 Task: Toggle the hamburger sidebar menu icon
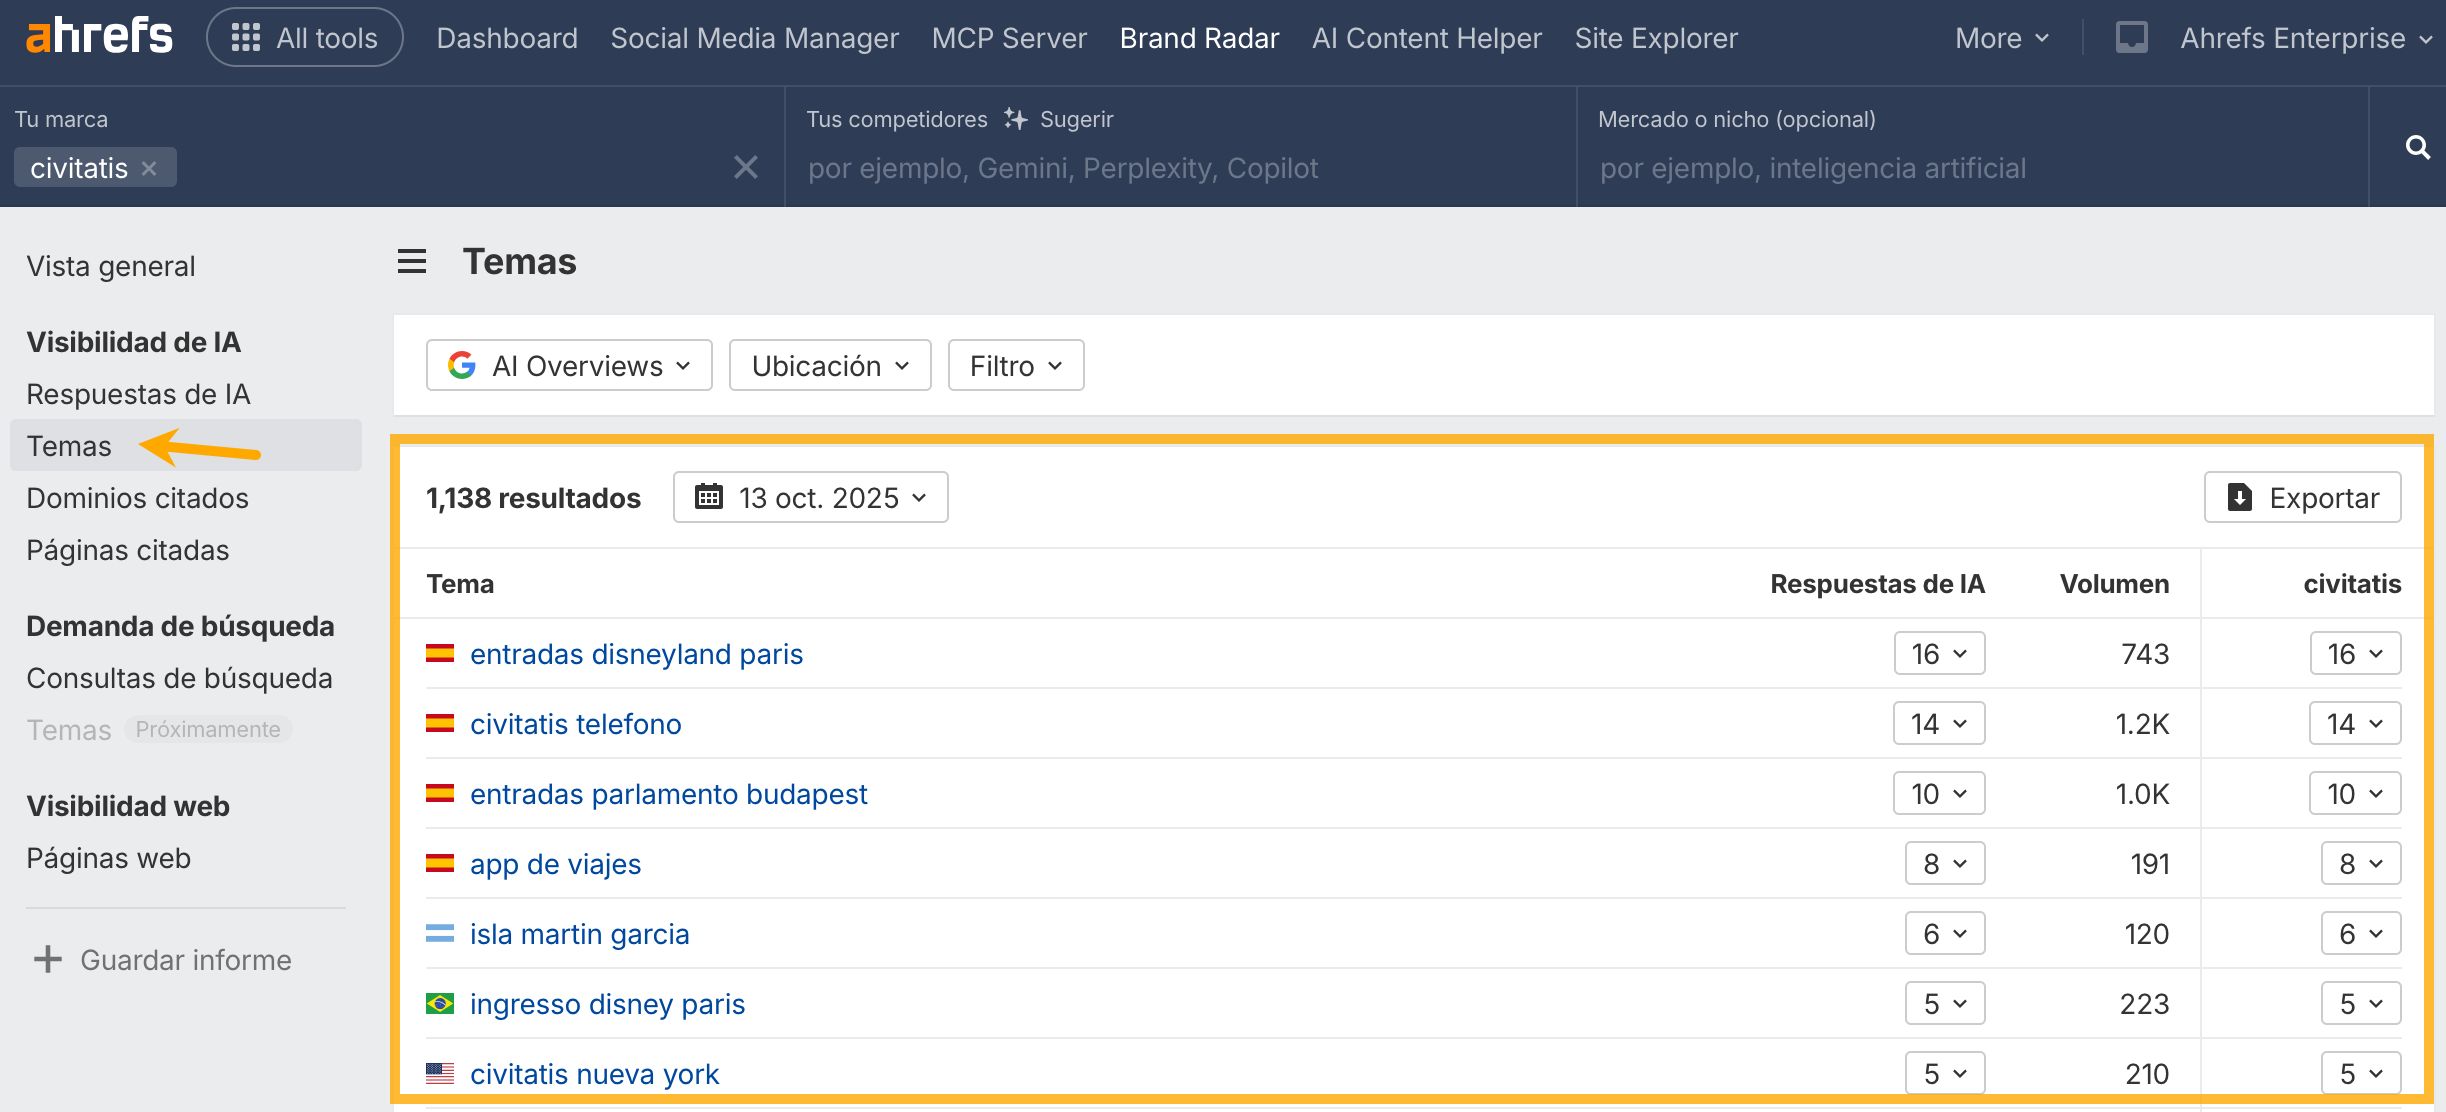tap(412, 262)
